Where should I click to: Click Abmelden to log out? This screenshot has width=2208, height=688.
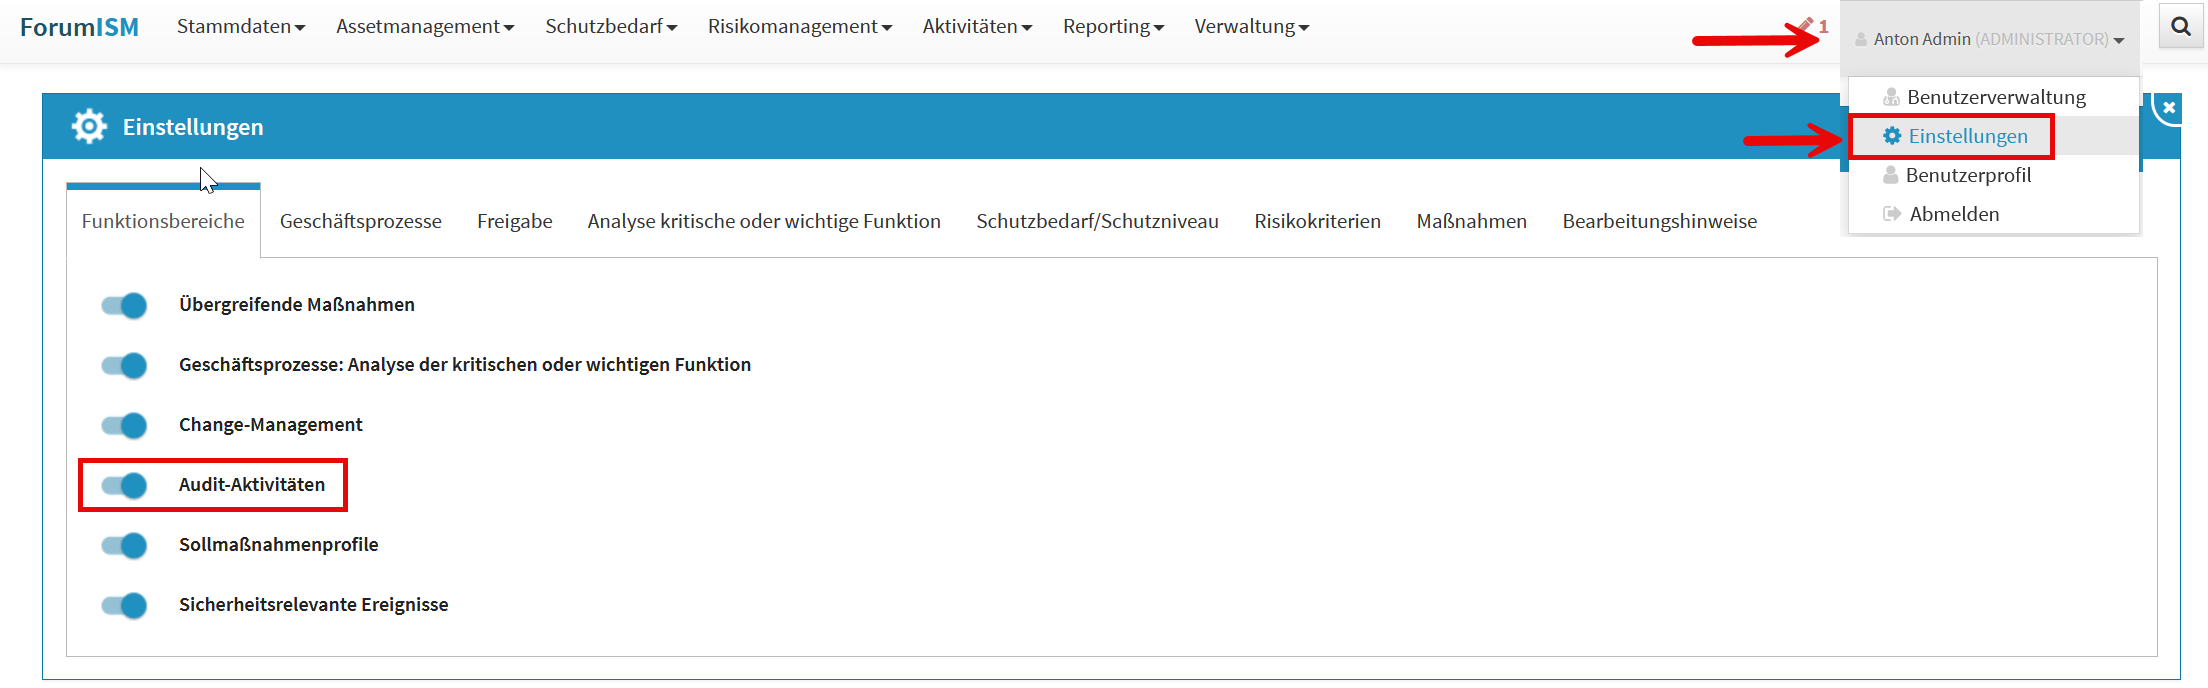(1953, 214)
